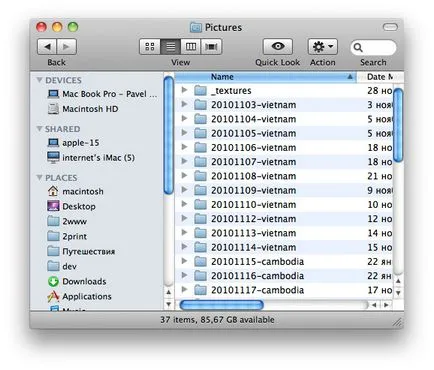Click the window resize grip corner
This screenshot has width=434, height=370.
pyautogui.click(x=398, y=322)
